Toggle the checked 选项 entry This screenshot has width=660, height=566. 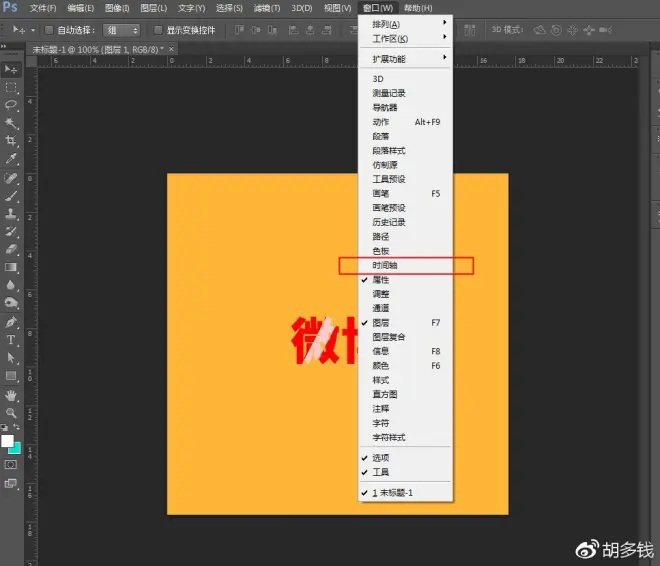click(x=406, y=458)
